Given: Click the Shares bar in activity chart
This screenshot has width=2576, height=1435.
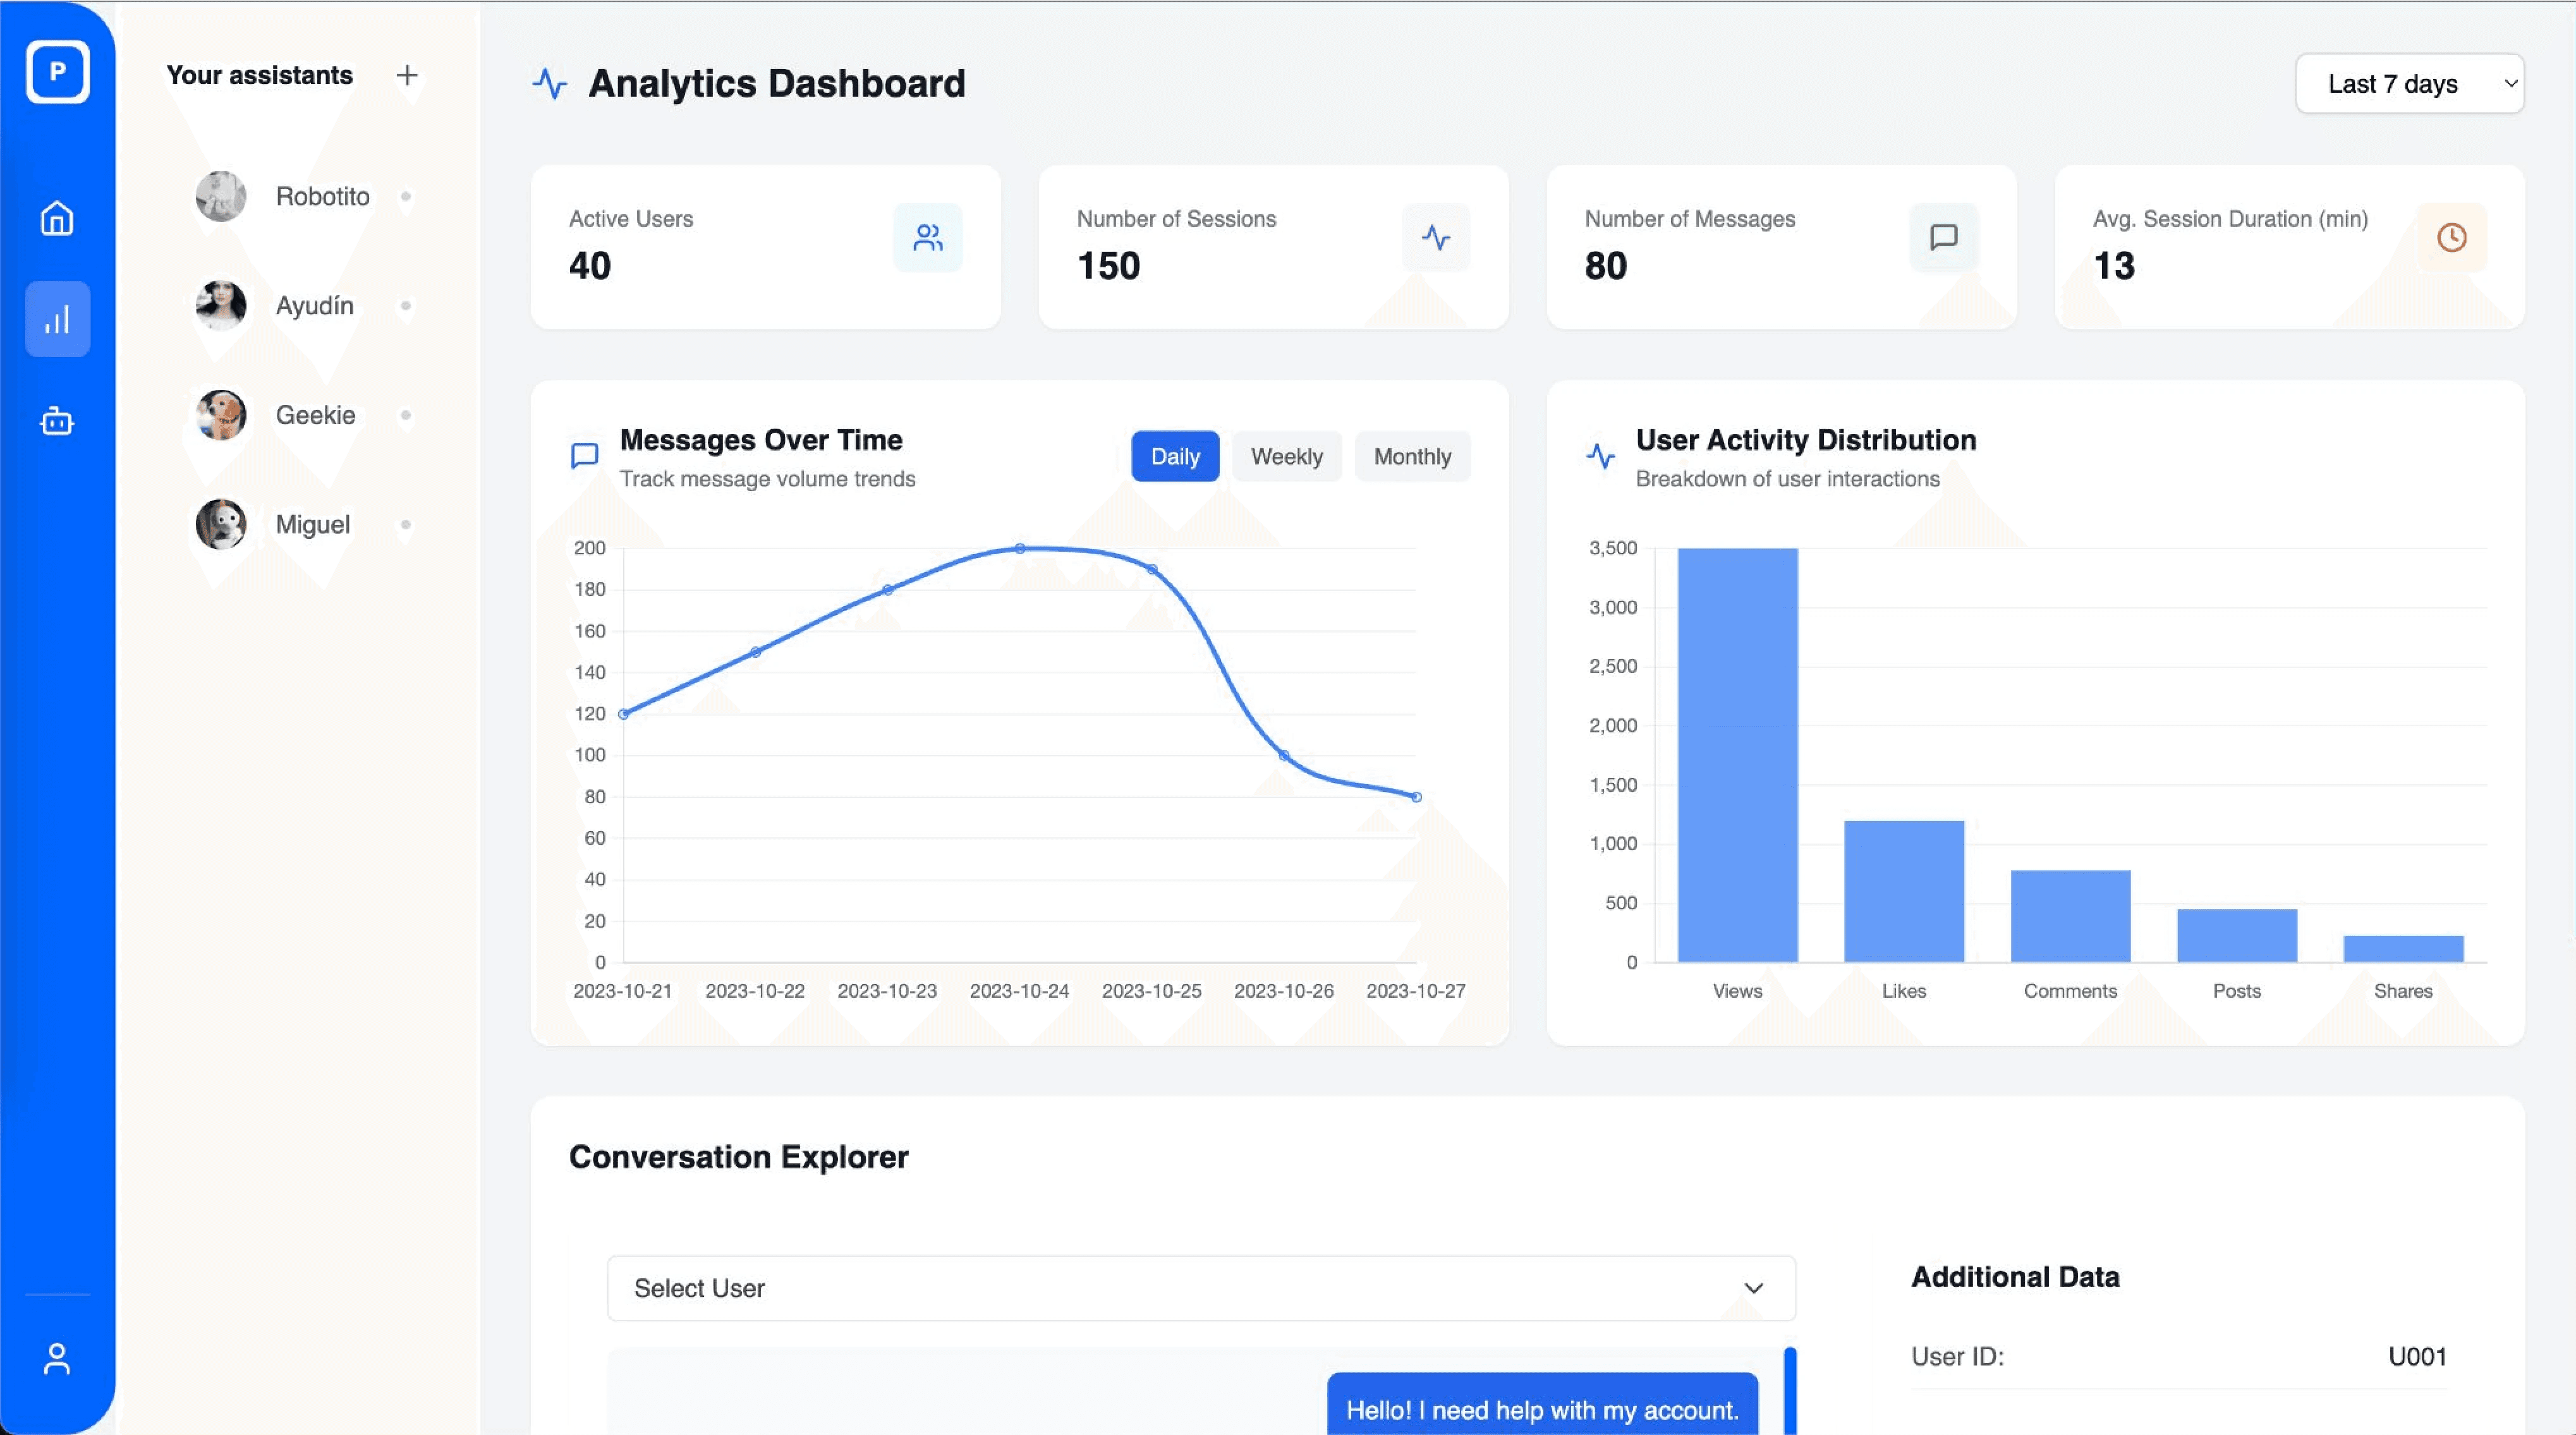Looking at the screenshot, I should pos(2403,949).
